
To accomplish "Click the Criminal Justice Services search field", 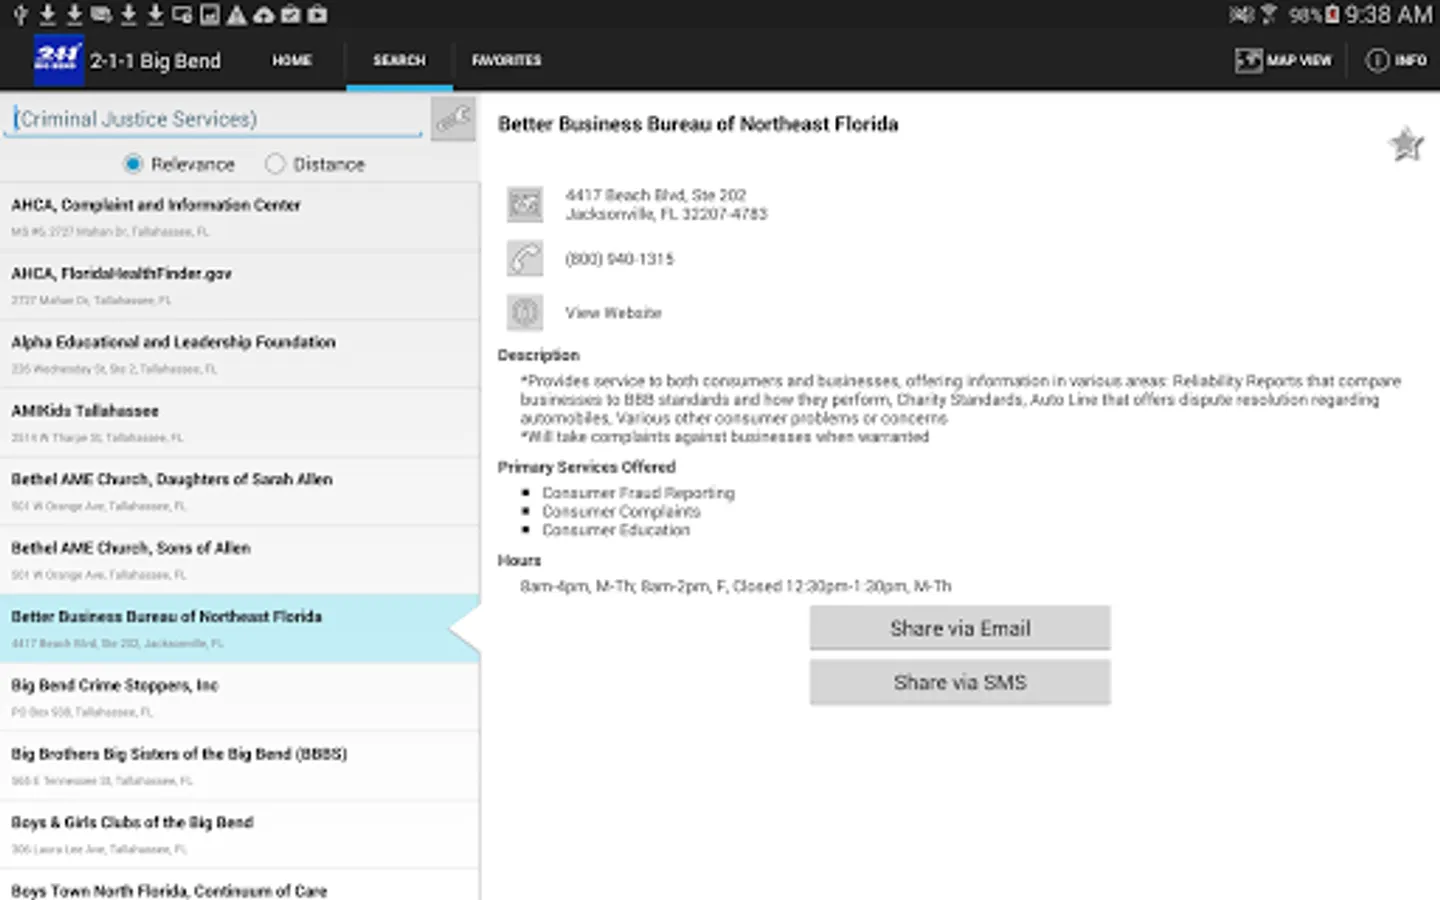I will pos(215,119).
